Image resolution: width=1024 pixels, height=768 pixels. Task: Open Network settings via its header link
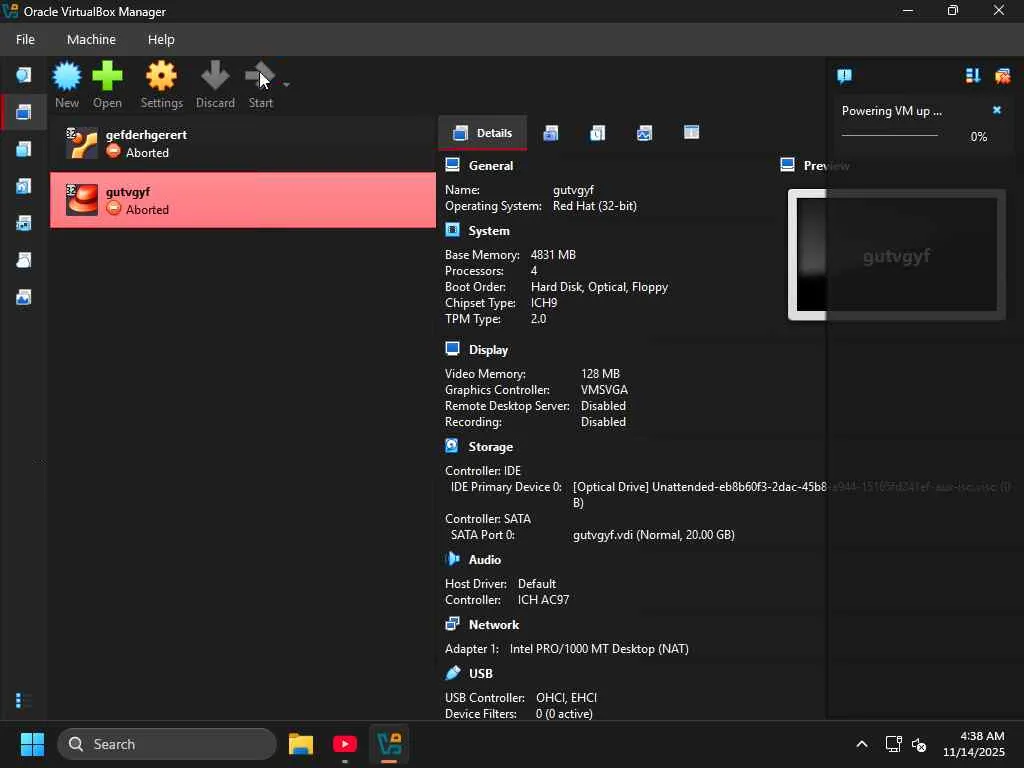494,625
